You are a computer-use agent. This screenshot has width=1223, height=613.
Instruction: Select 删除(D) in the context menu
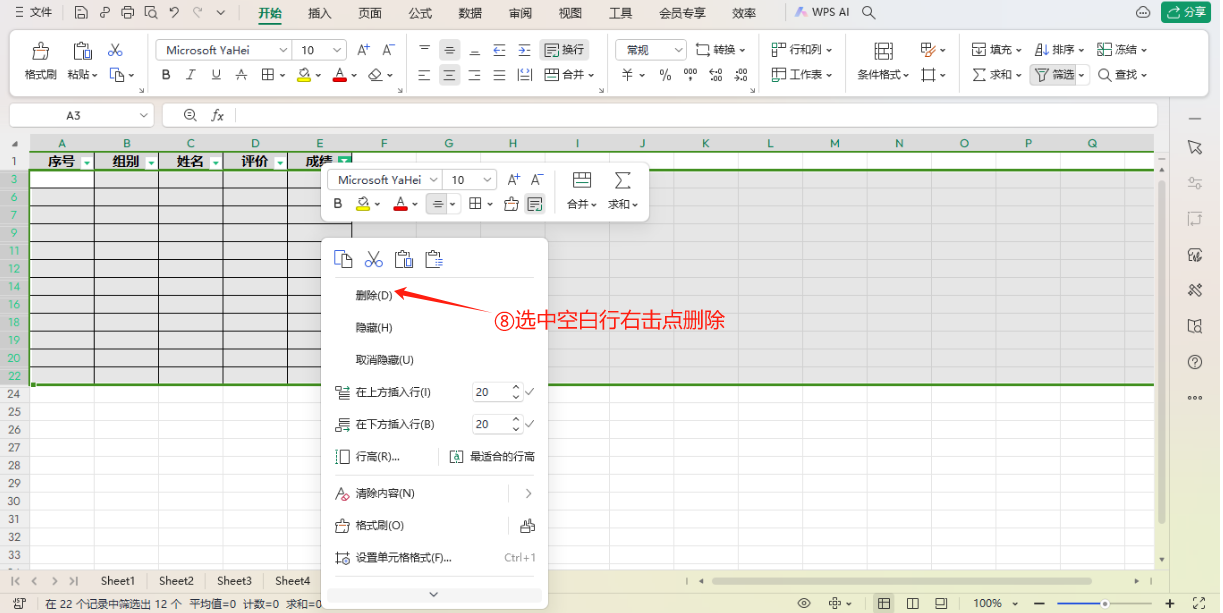pos(374,295)
